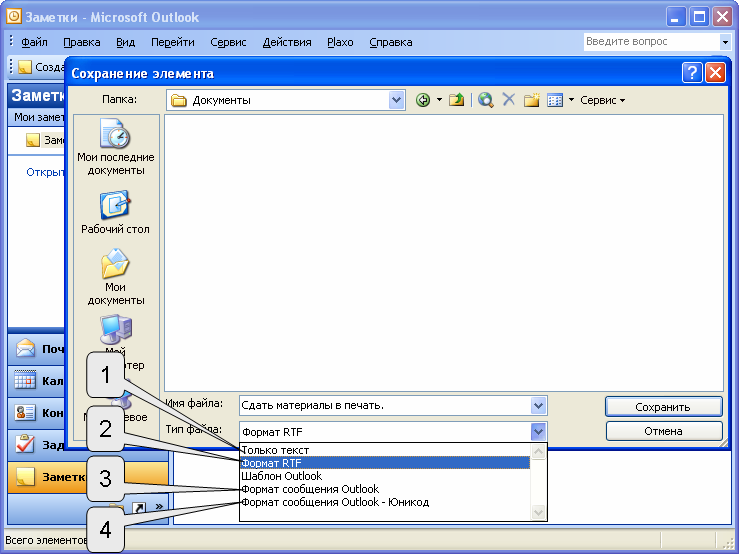The image size is (739, 554).
Task: Click the shortcuts arrow icon at pane bottom
Action: [139, 508]
